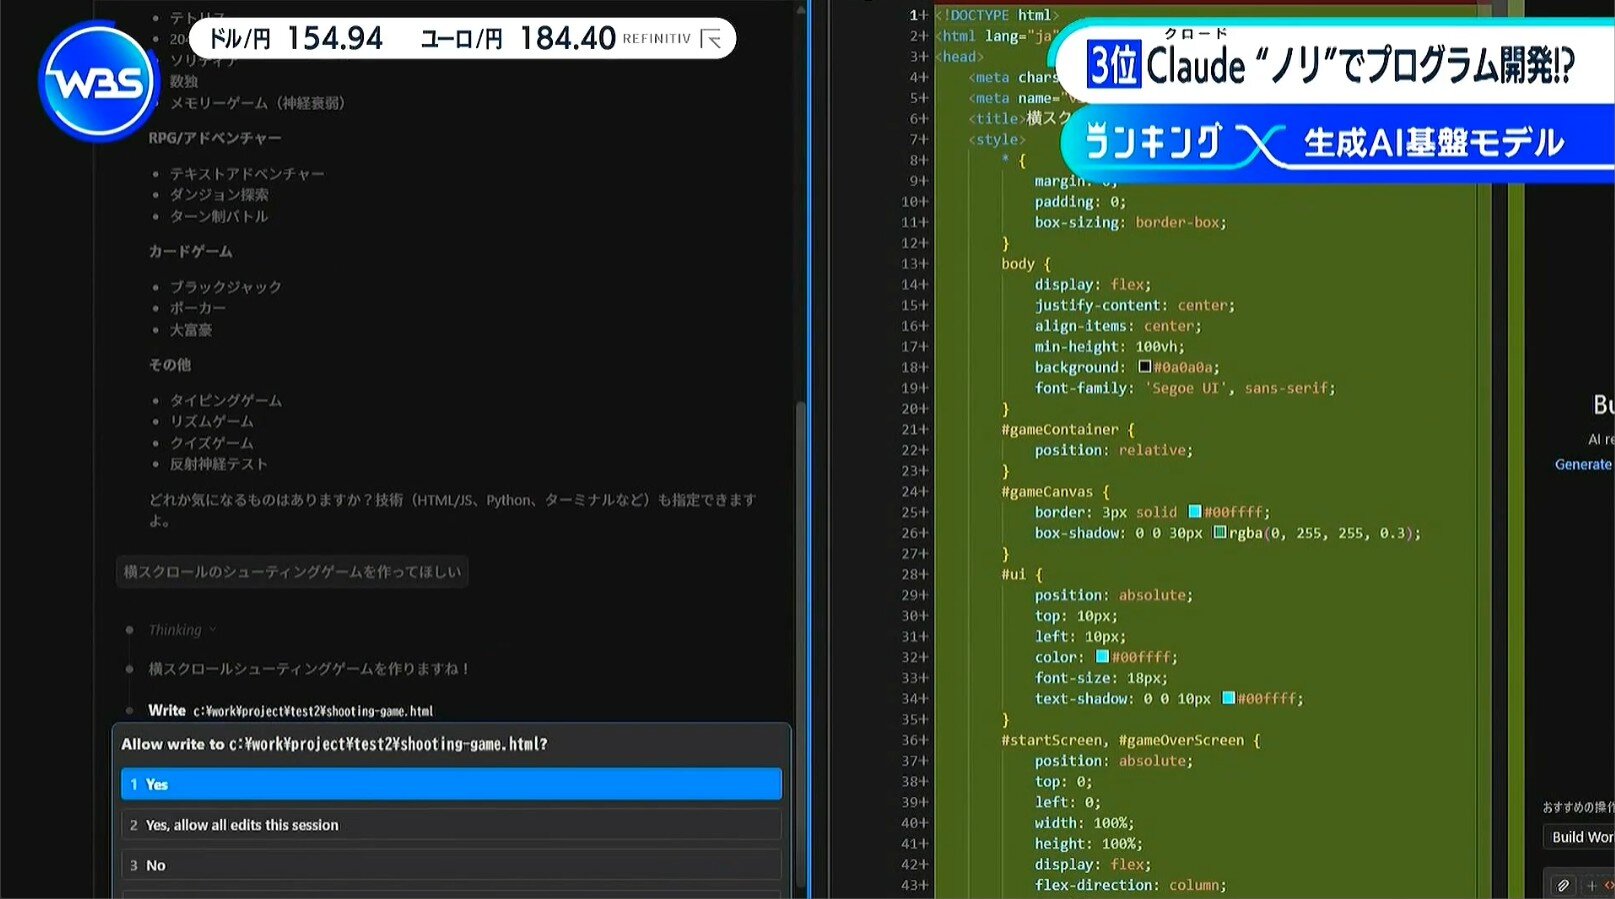Pick the cyan swatch on the "color:" line
Viewport: 1615px width, 899px height.
click(1102, 657)
